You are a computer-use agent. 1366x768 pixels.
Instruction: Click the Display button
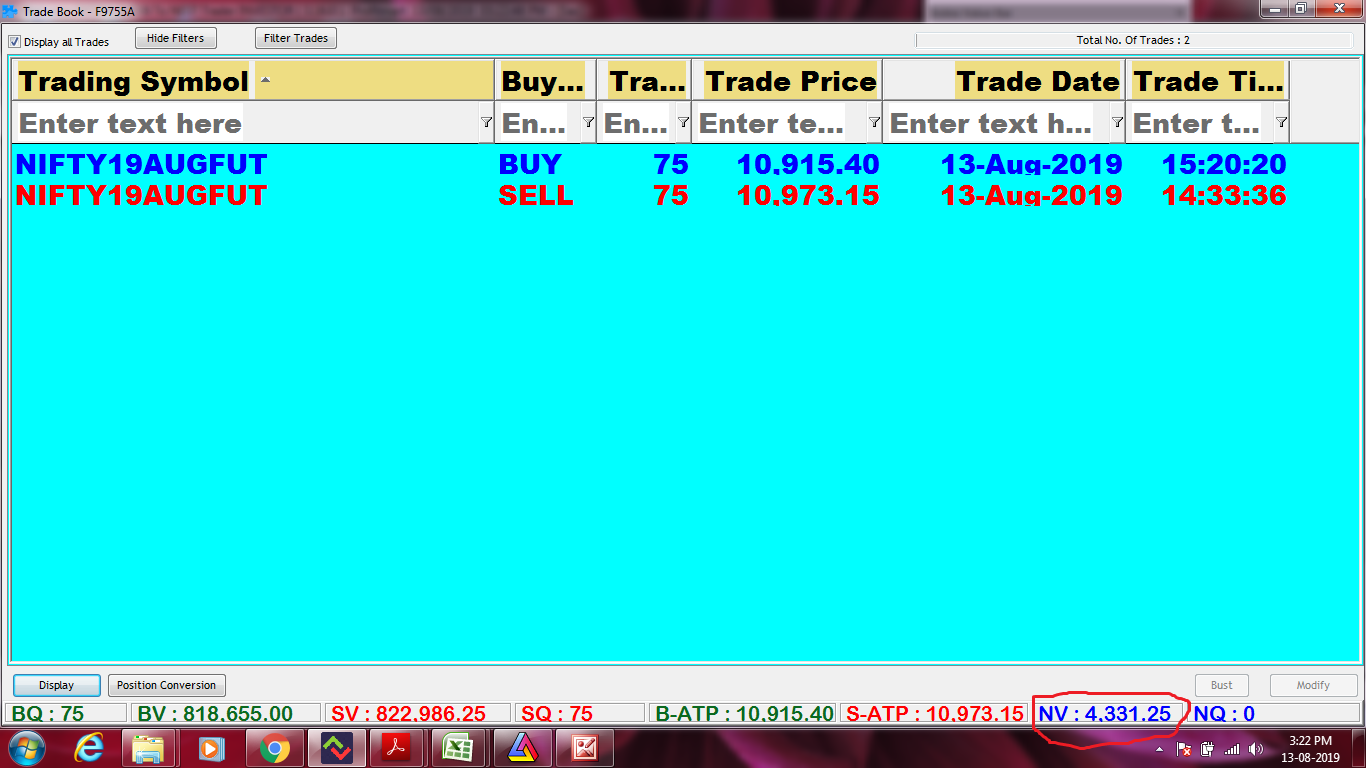57,685
